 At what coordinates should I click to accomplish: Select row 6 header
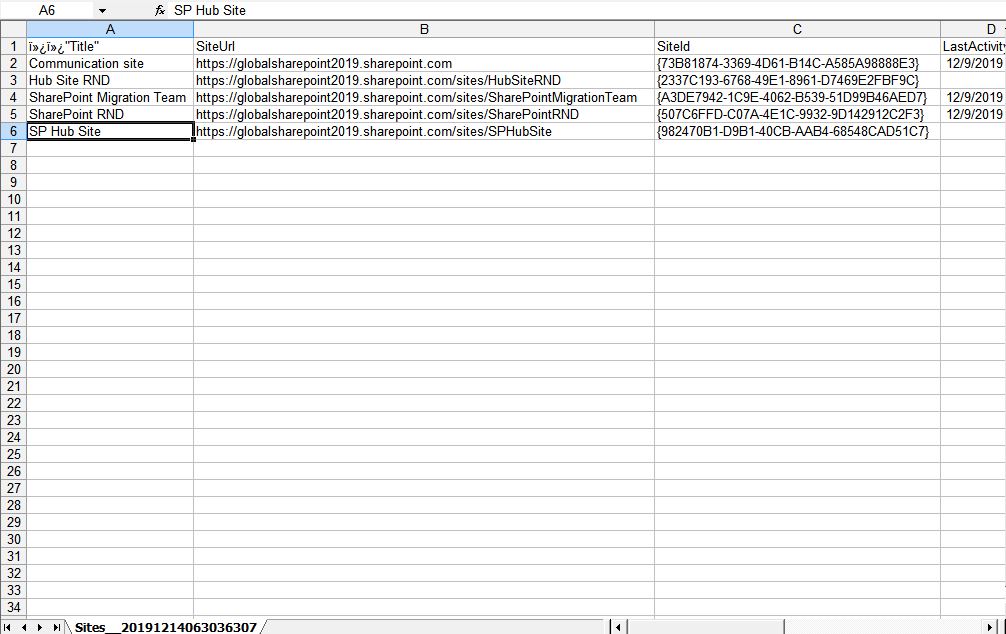13,131
